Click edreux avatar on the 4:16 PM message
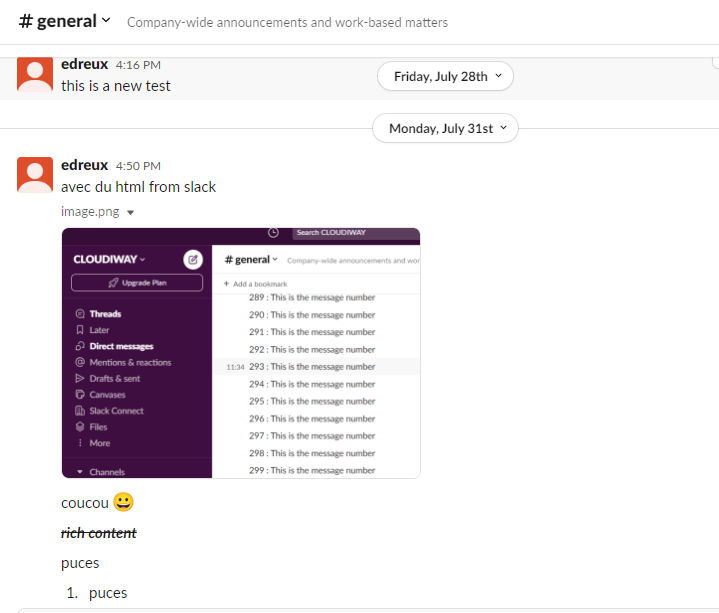719x613 pixels. pos(35,74)
